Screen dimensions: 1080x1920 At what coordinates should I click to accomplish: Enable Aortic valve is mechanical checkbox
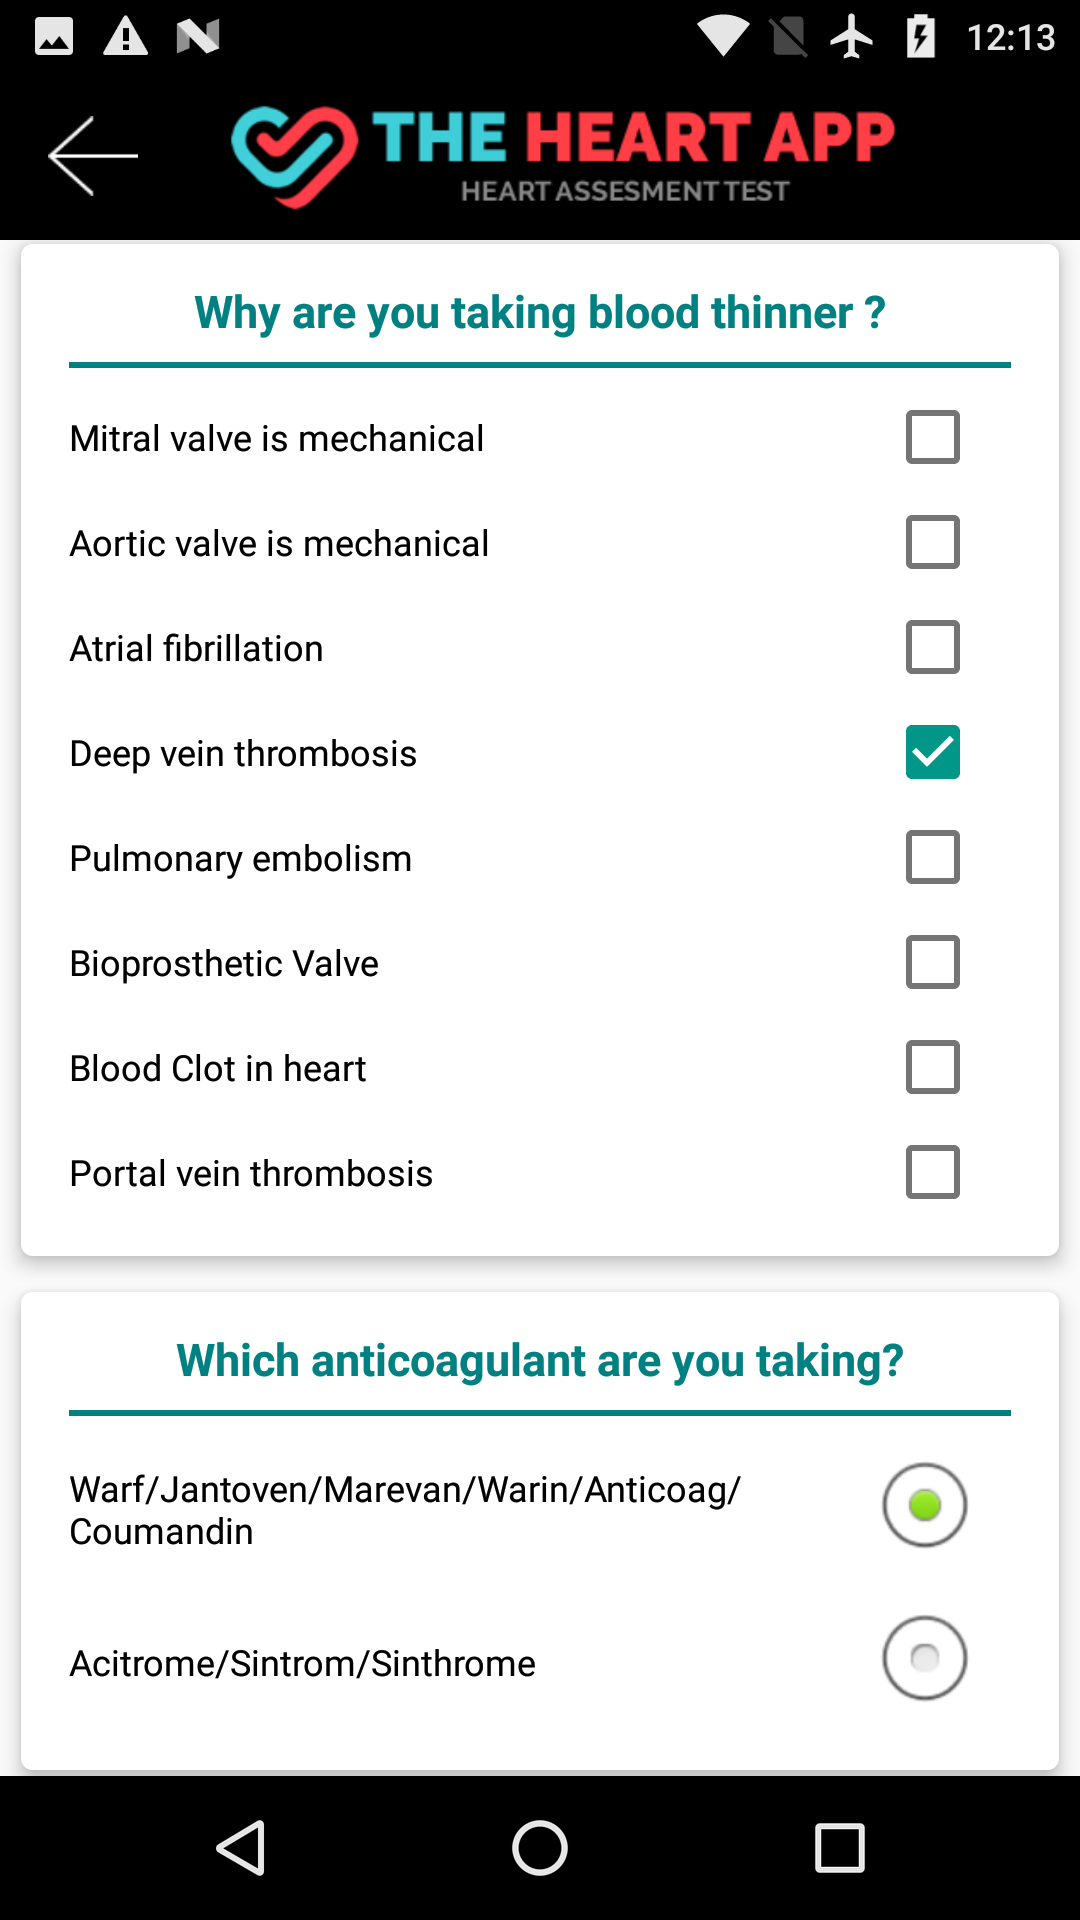[x=932, y=542]
